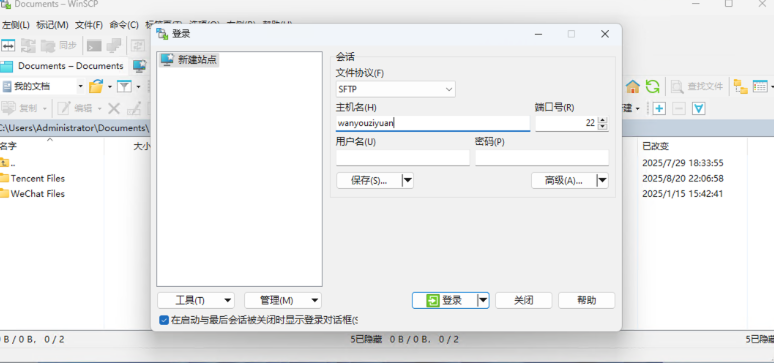Click the 查找文件 find files button
The width and height of the screenshot is (774, 363).
click(697, 86)
